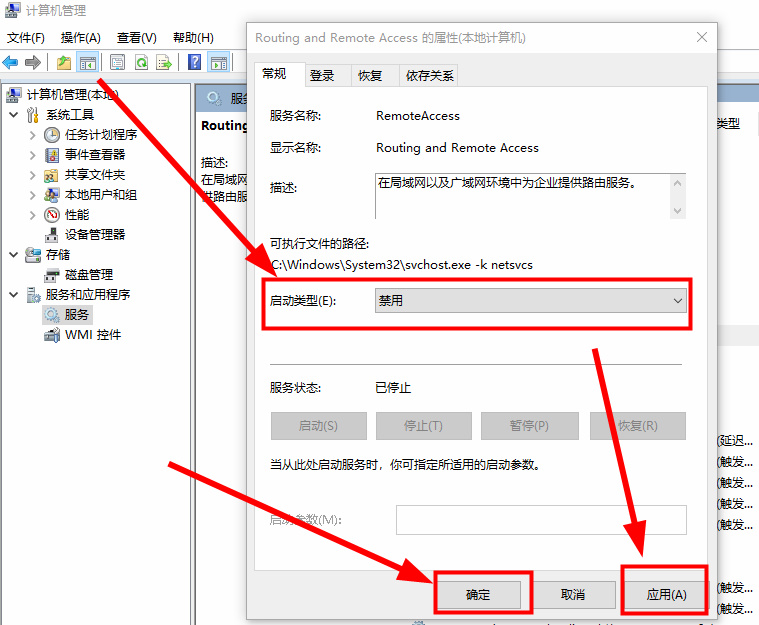Screen dimensions: 759x625
Task: Click the refresh toolbar icon
Action: 141,62
